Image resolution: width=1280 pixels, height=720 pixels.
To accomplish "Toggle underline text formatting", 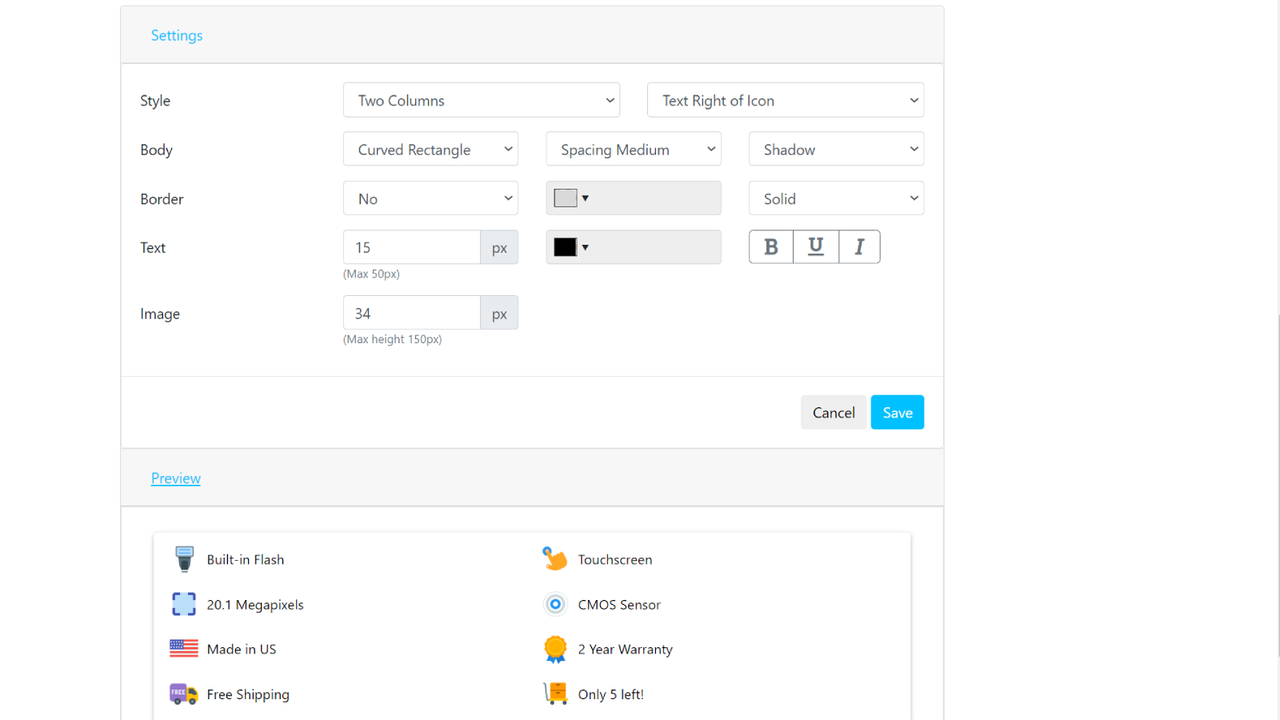I will pos(814,246).
